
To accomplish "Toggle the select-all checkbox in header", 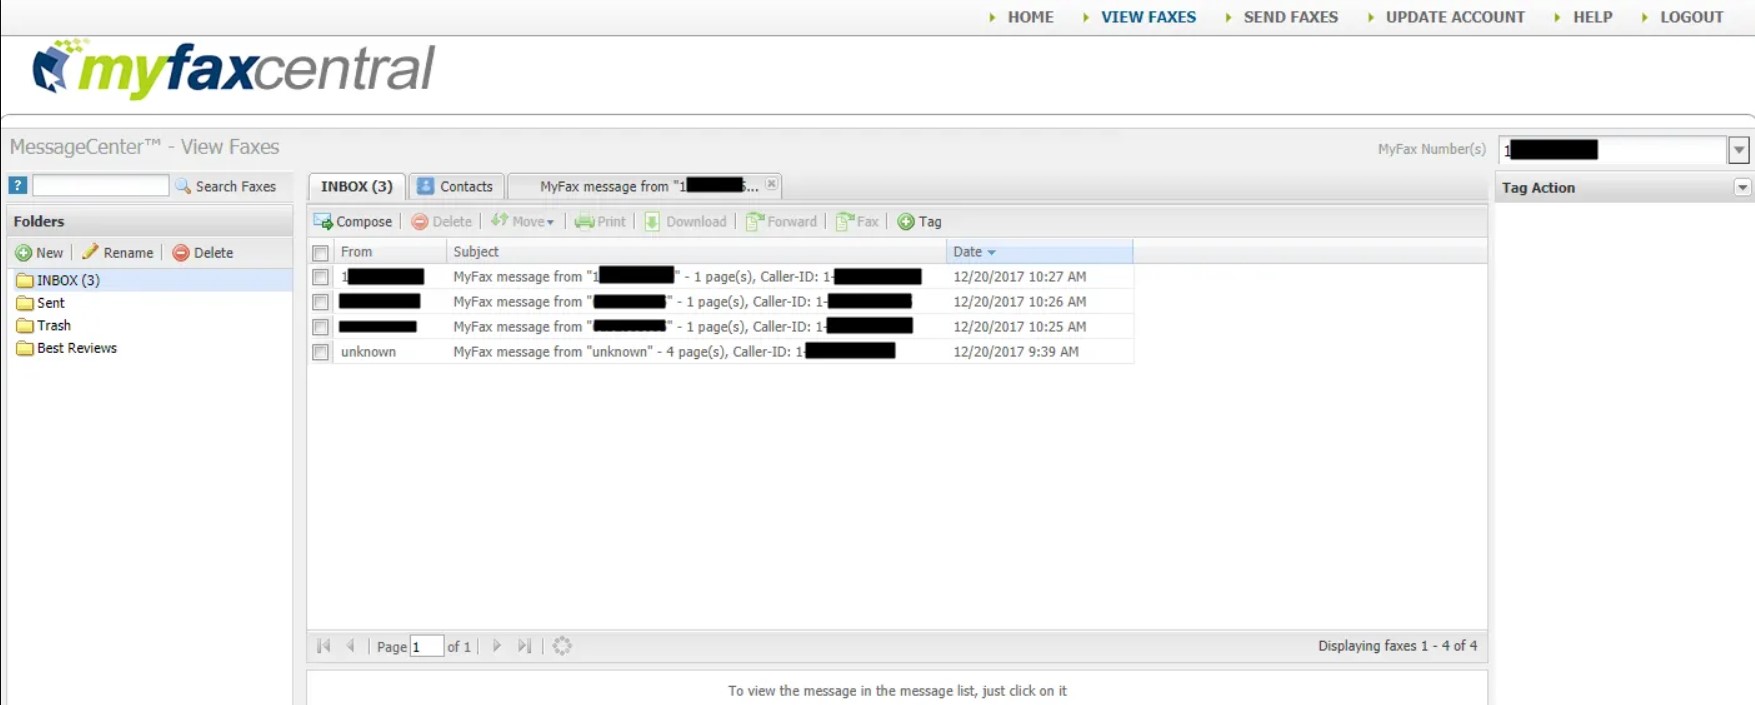I will (x=320, y=253).
